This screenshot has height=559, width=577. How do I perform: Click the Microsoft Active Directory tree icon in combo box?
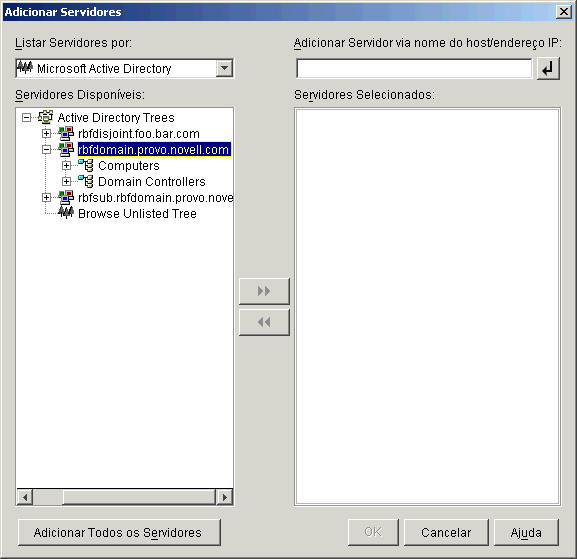[25, 68]
